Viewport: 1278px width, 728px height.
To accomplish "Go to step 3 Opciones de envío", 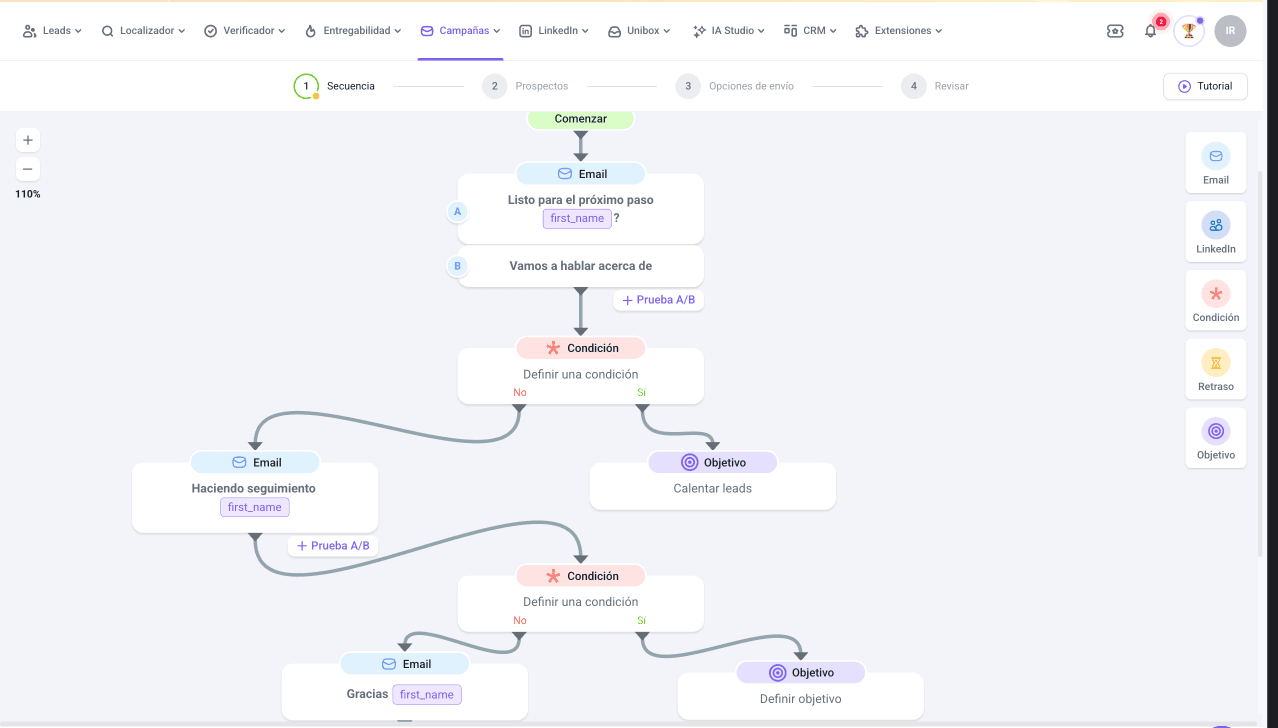I will tap(735, 86).
